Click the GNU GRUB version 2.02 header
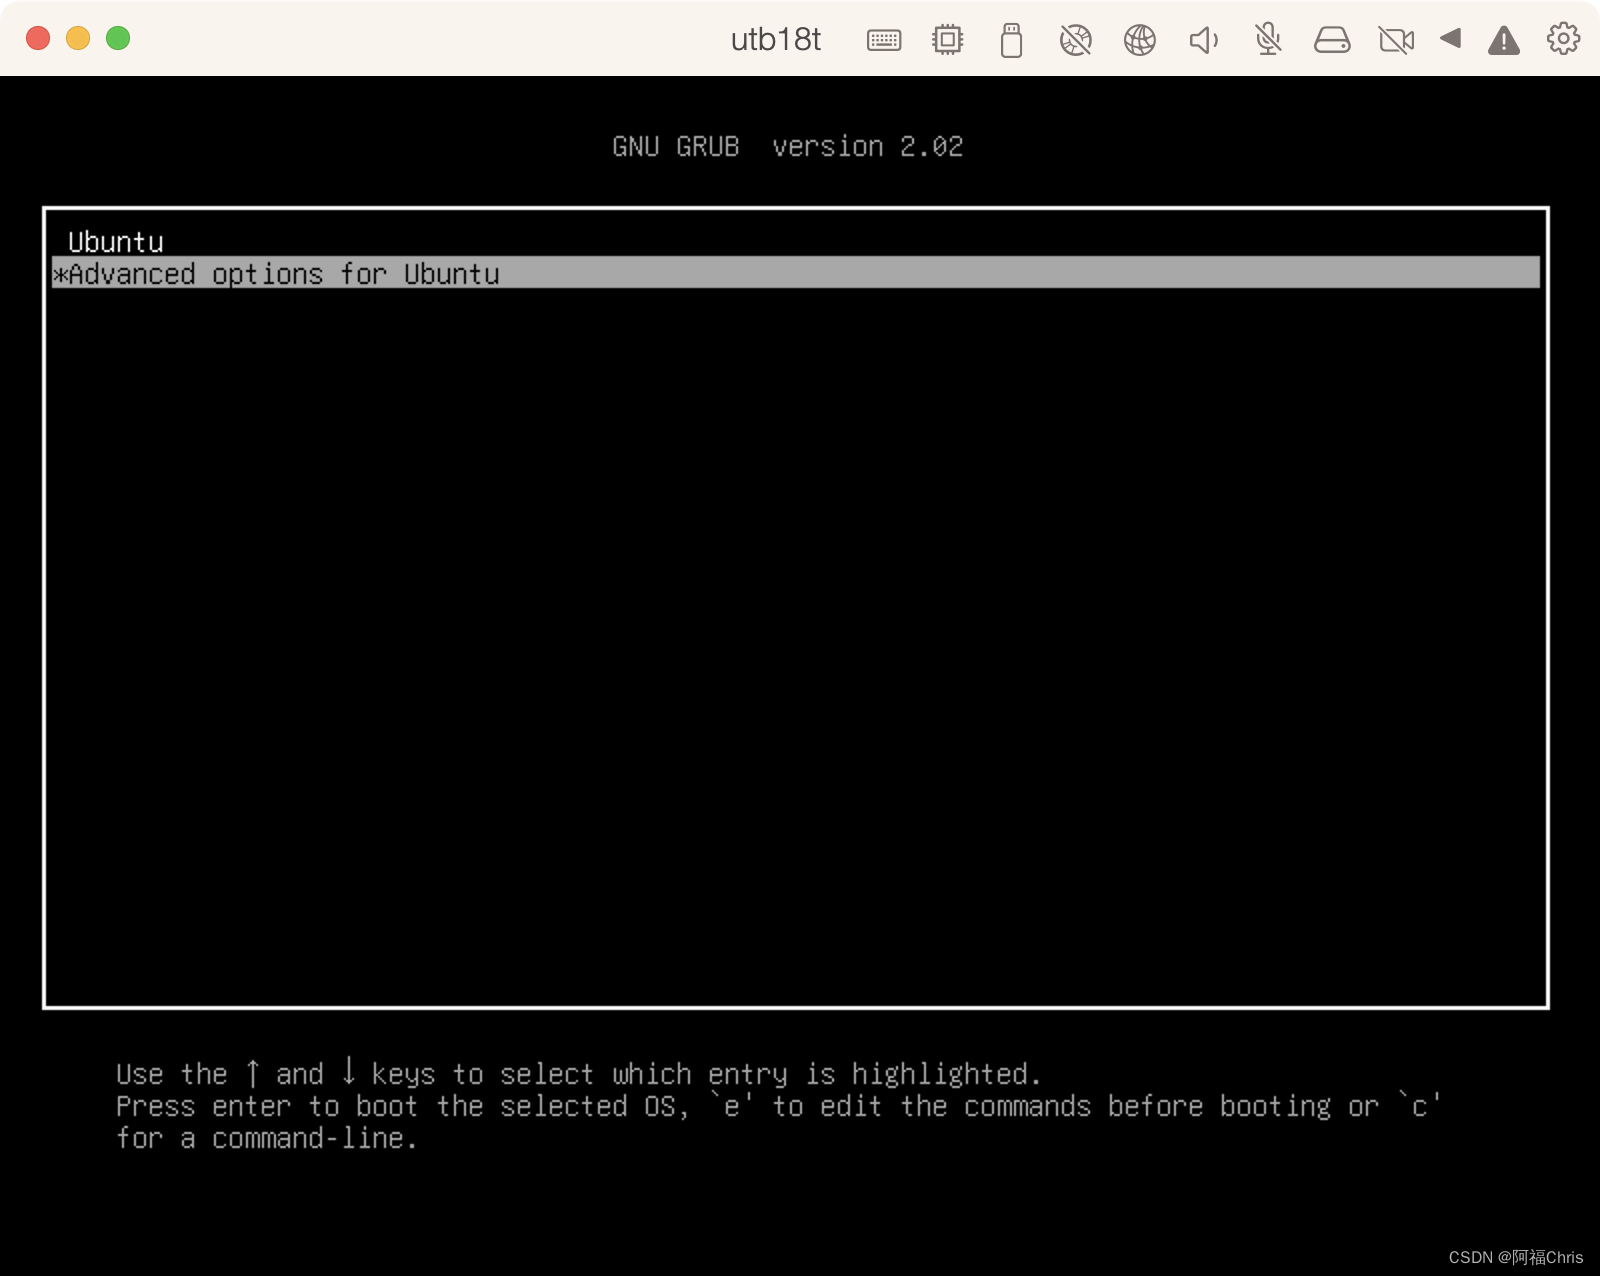Viewport: 1600px width, 1276px height. [788, 146]
